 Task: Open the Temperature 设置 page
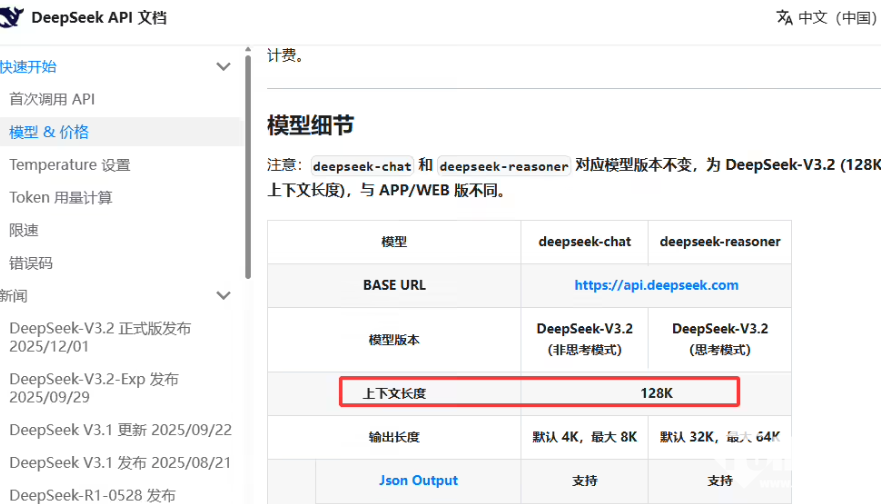pos(70,165)
